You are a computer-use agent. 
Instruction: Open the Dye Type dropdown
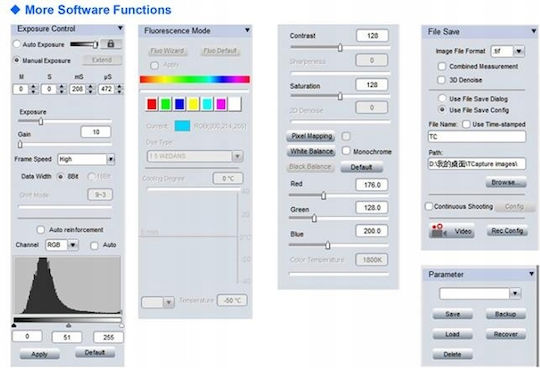click(237, 157)
